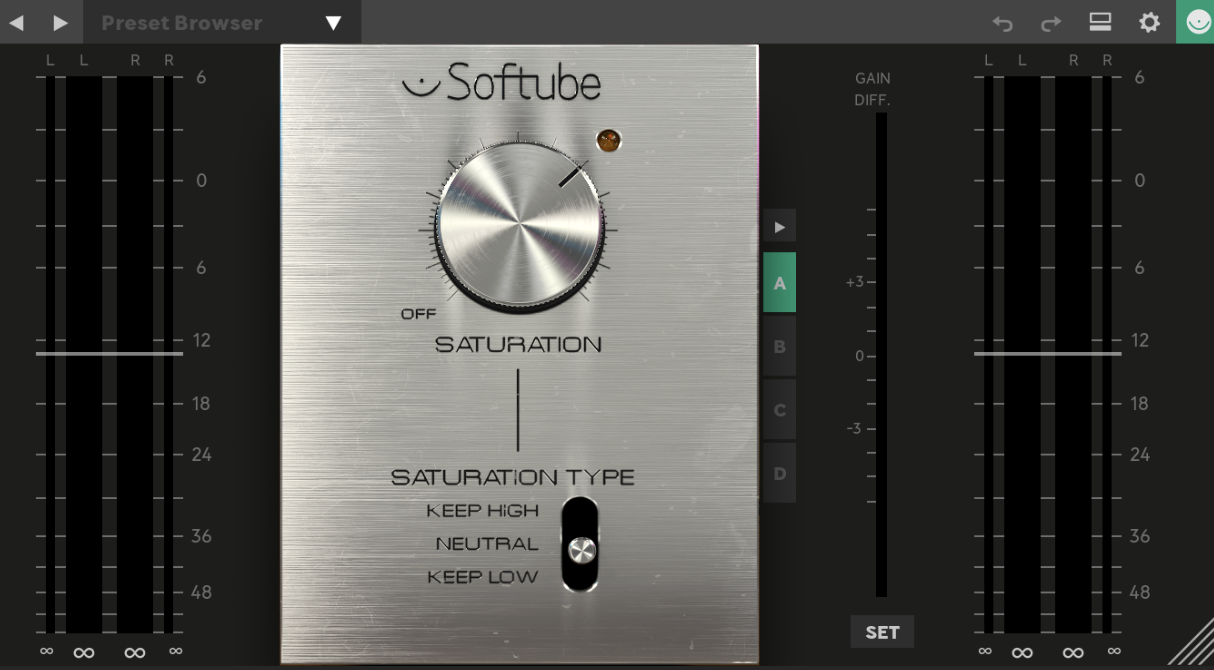The height and width of the screenshot is (670, 1214).
Task: Click the undo arrow icon
Action: (x=1002, y=23)
